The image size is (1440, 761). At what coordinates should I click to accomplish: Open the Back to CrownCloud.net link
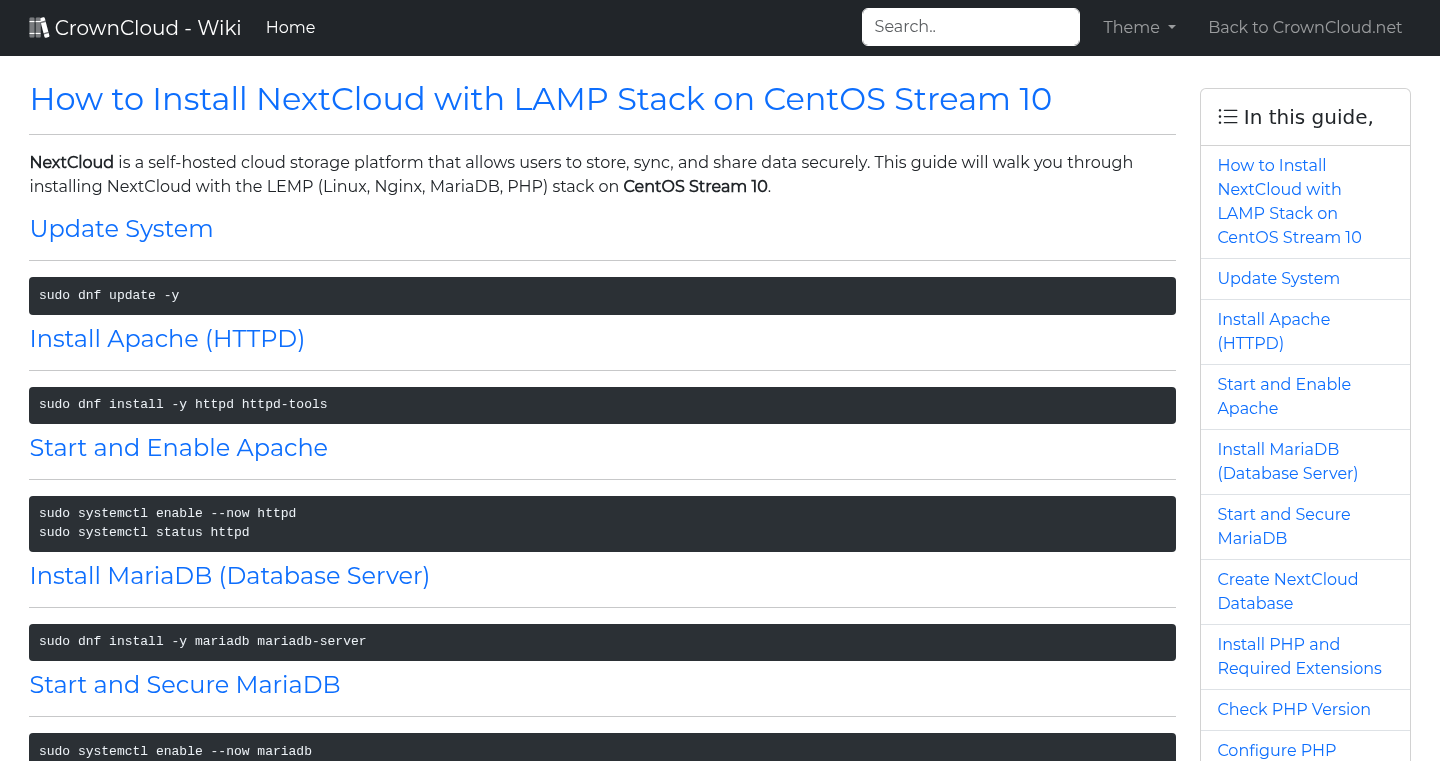click(x=1305, y=27)
